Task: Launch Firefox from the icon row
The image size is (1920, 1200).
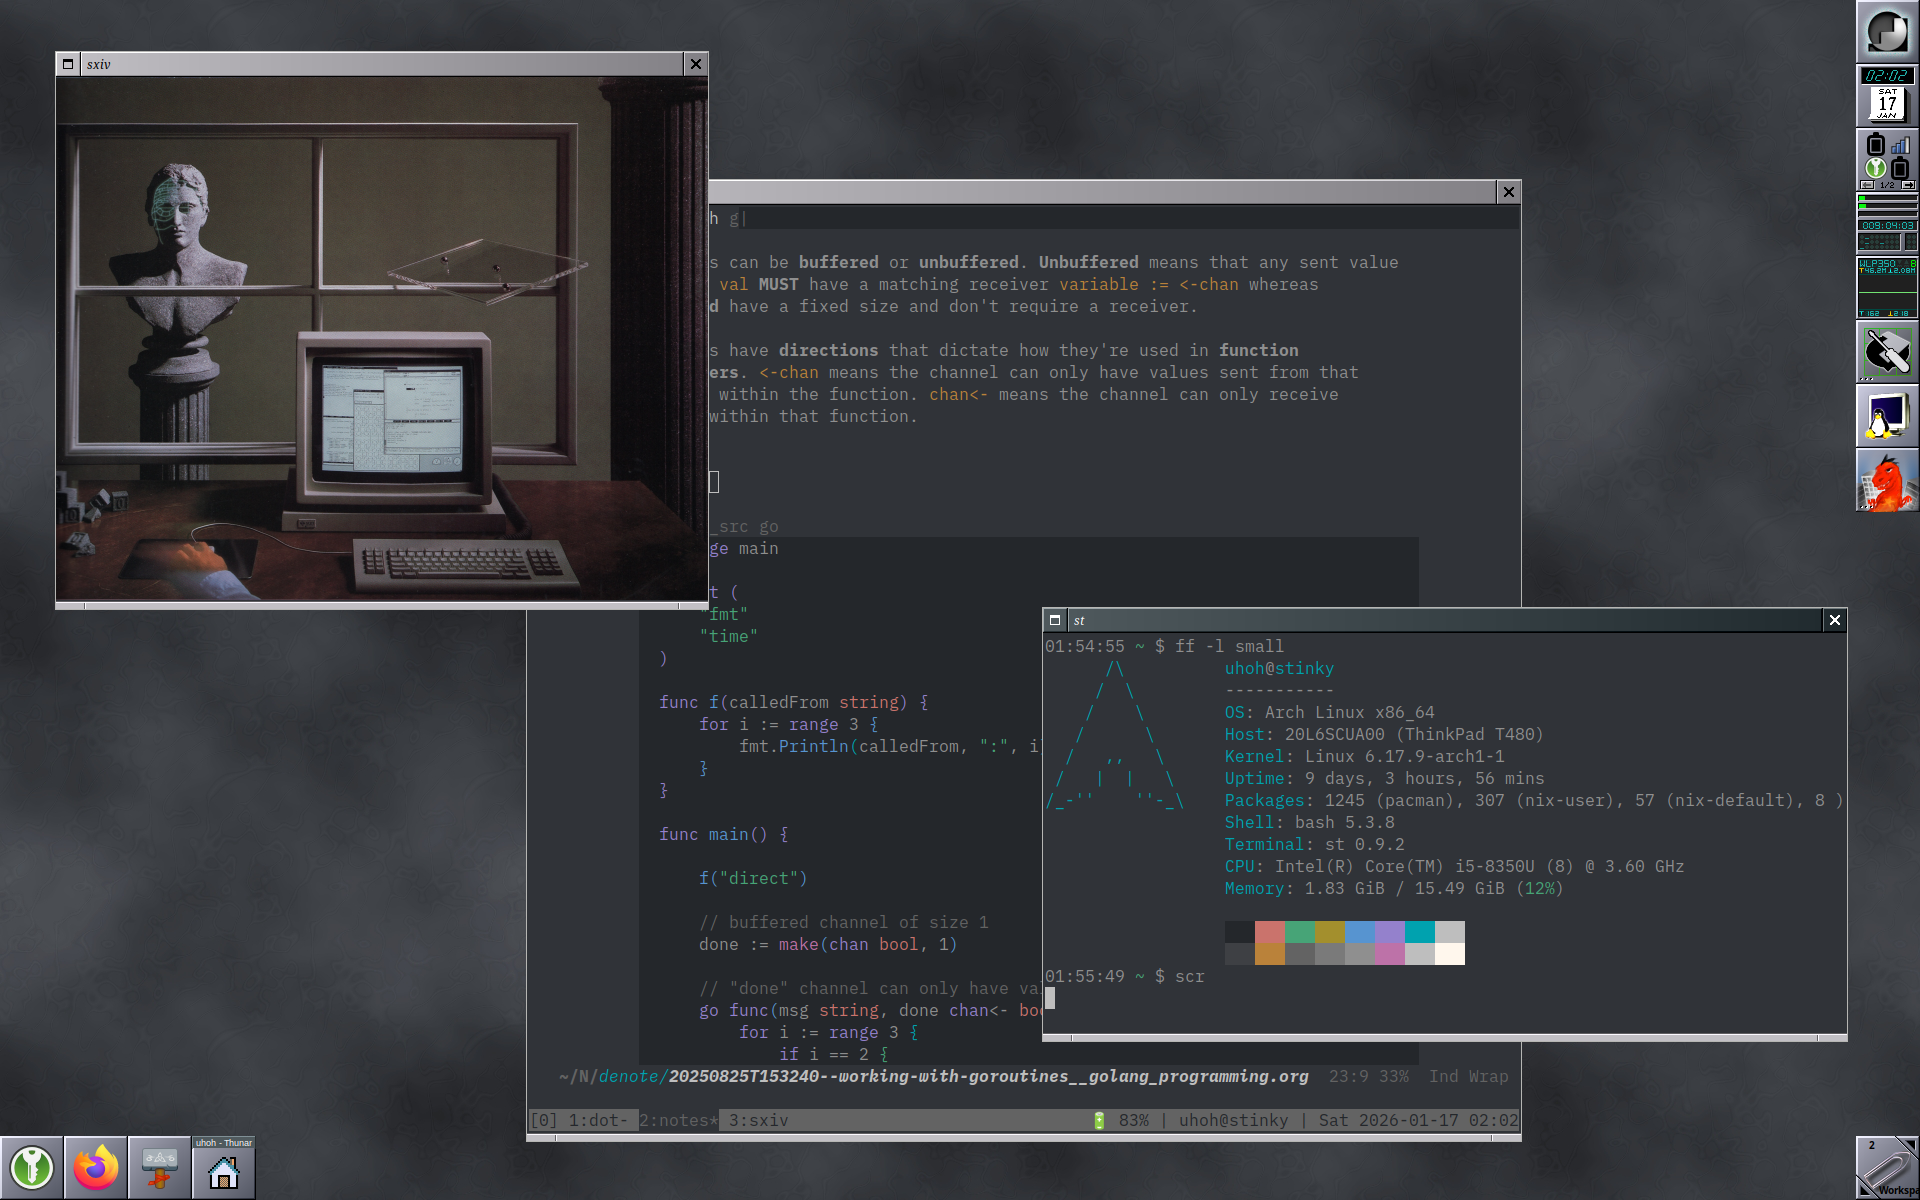Action: pos(96,1167)
